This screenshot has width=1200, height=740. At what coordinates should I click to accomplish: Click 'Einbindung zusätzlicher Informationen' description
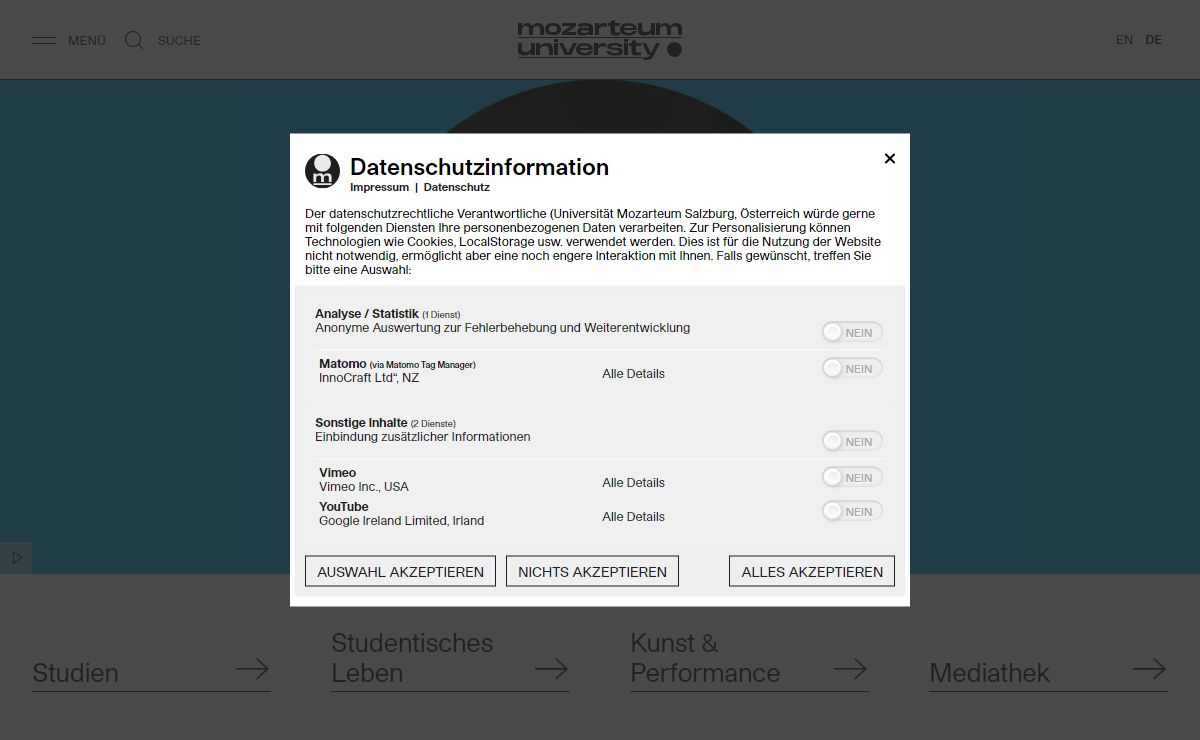[x=423, y=437]
